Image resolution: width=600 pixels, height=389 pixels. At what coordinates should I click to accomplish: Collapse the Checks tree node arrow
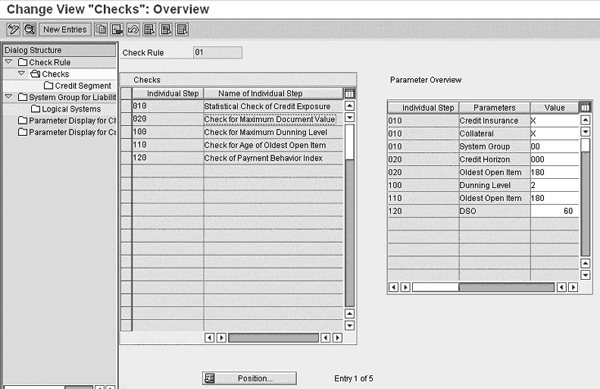[x=22, y=73]
